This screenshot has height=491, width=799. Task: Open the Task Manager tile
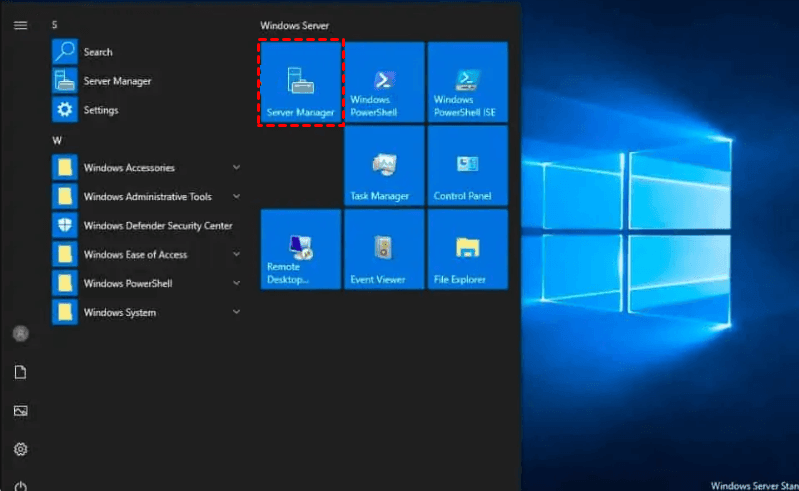pyautogui.click(x=384, y=166)
